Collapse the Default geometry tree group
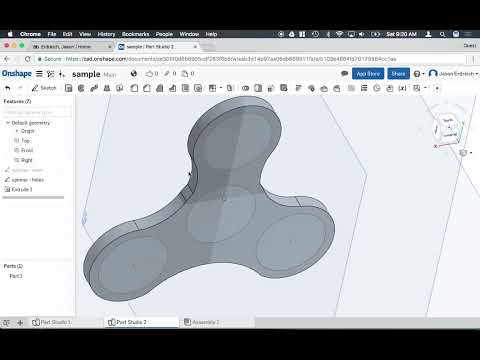Viewport: 480px width, 360px height. tap(8, 123)
